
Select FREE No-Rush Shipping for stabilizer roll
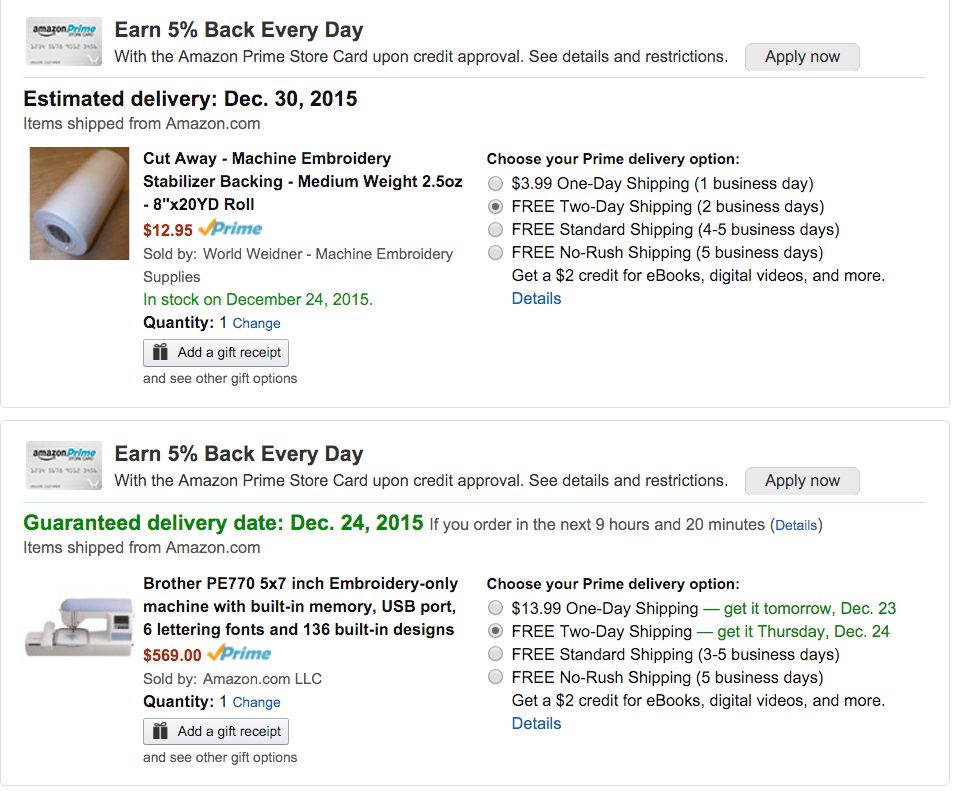click(495, 253)
